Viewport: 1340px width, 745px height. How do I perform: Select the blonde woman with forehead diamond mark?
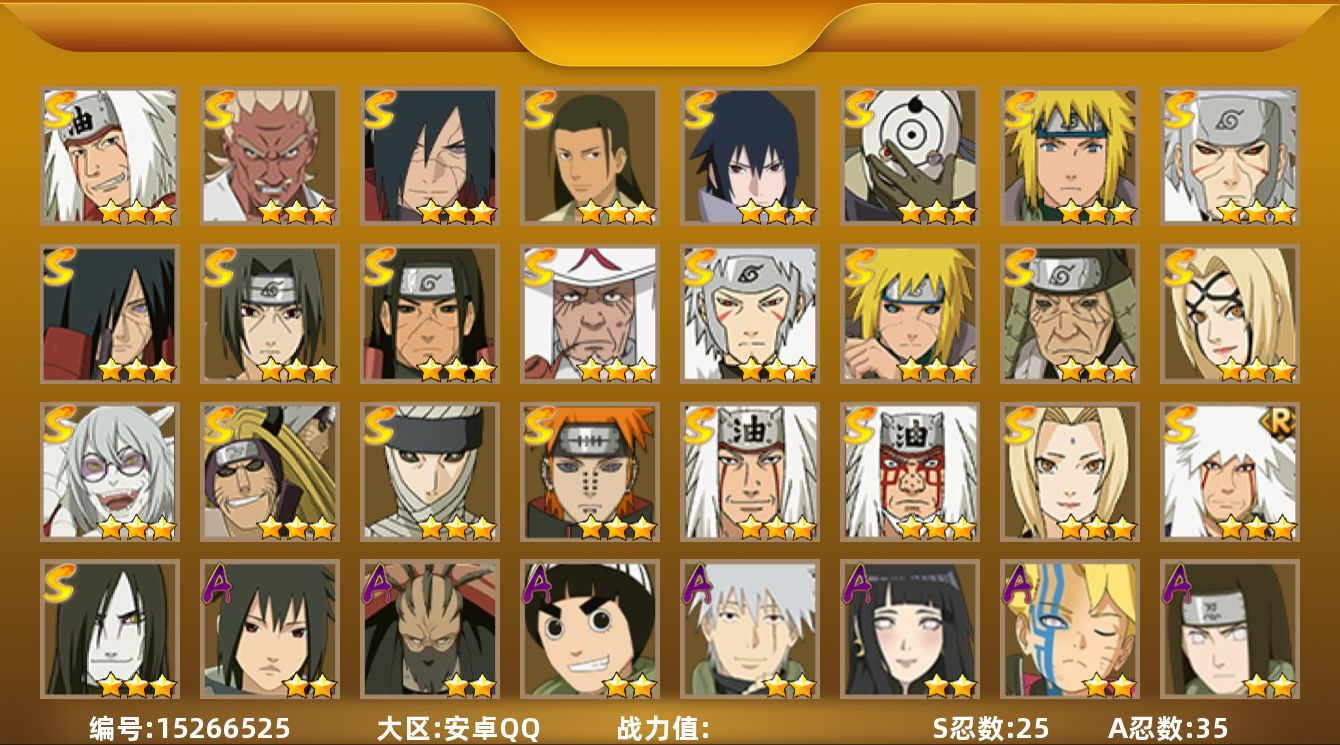point(1069,472)
